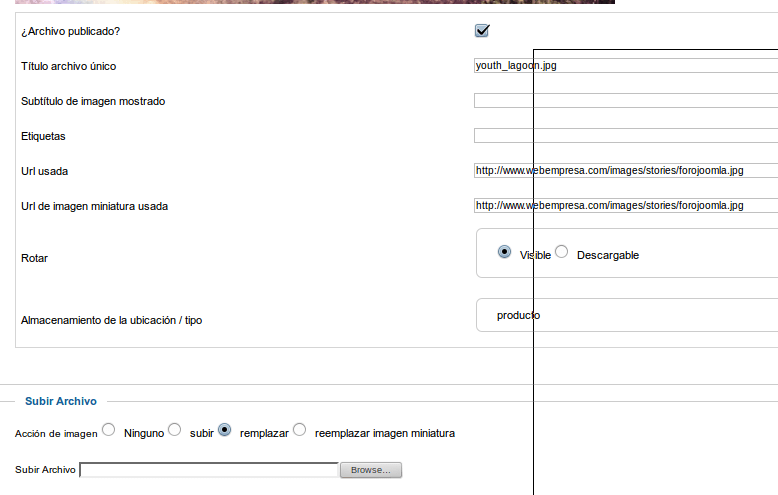Choose 'subir' image action radio
This screenshot has height=495, width=778.
point(175,430)
